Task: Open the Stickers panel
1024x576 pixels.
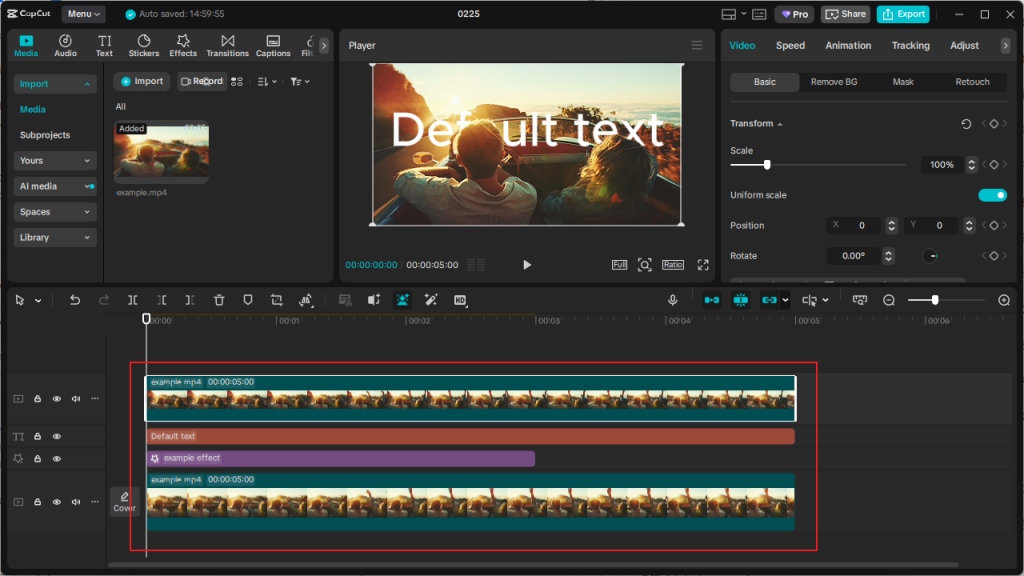Action: point(142,45)
